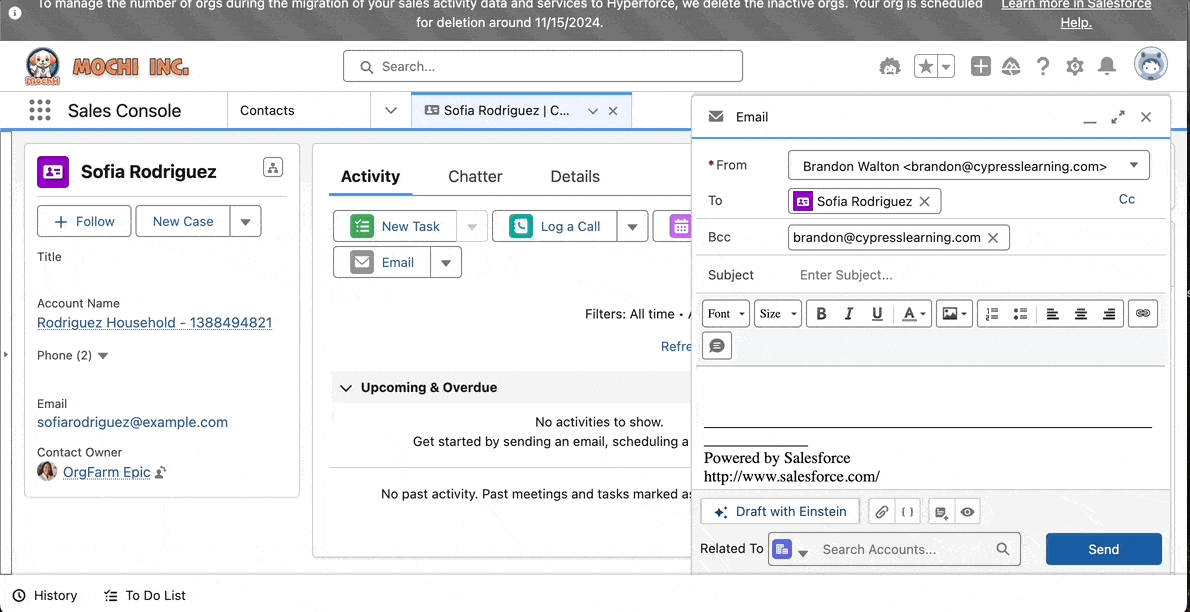Remove Sofia Rodriguez from To field
1190x612 pixels.
point(924,201)
